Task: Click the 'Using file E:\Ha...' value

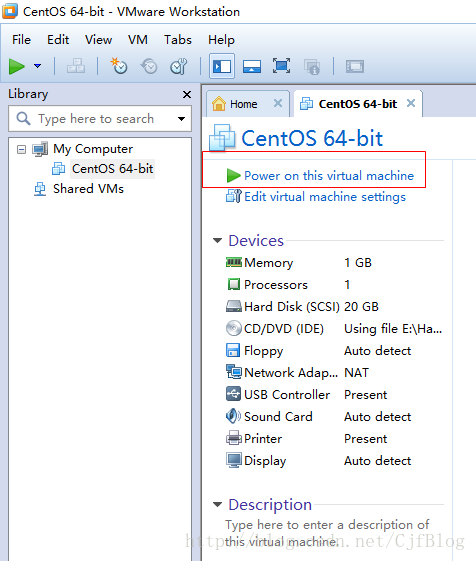Action: pyautogui.click(x=393, y=329)
